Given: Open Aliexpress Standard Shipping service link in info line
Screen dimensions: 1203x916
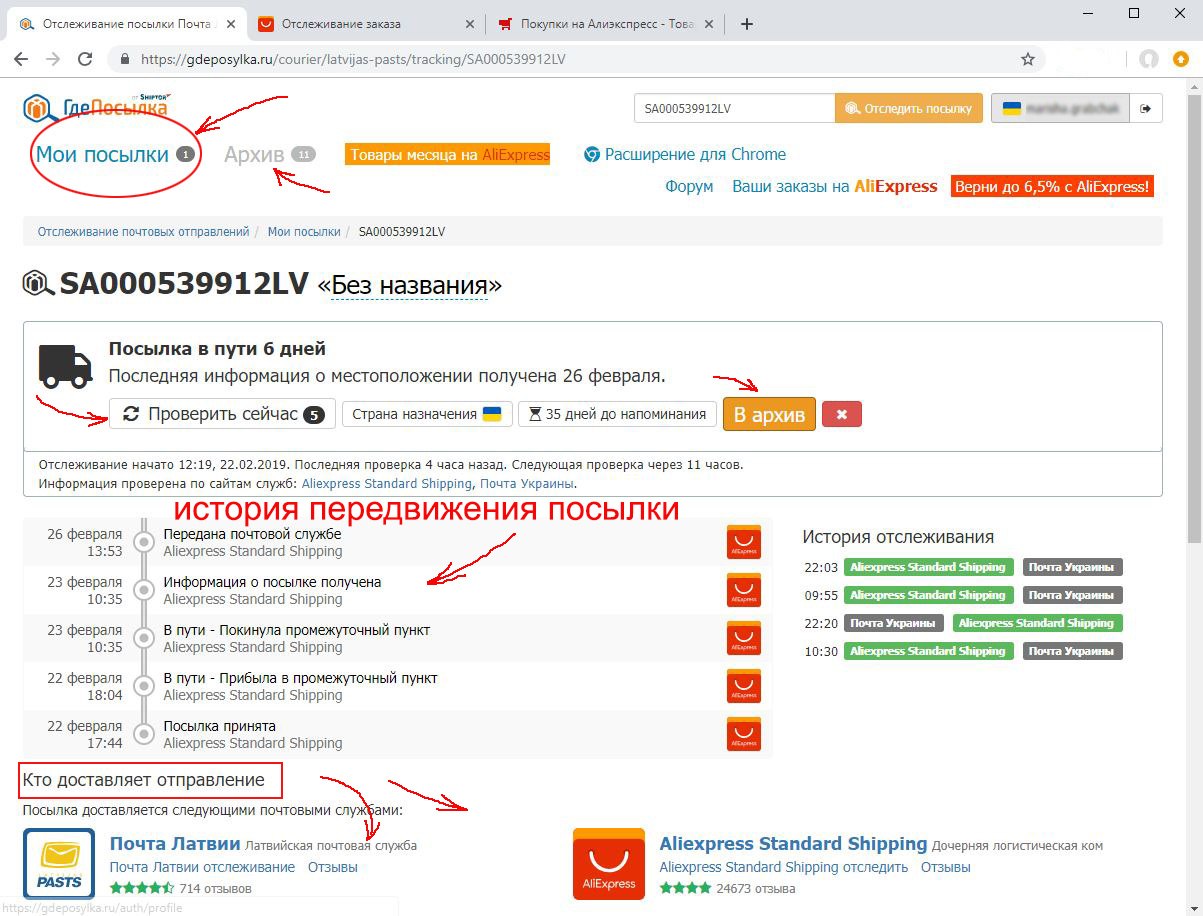Looking at the screenshot, I should click(x=387, y=484).
